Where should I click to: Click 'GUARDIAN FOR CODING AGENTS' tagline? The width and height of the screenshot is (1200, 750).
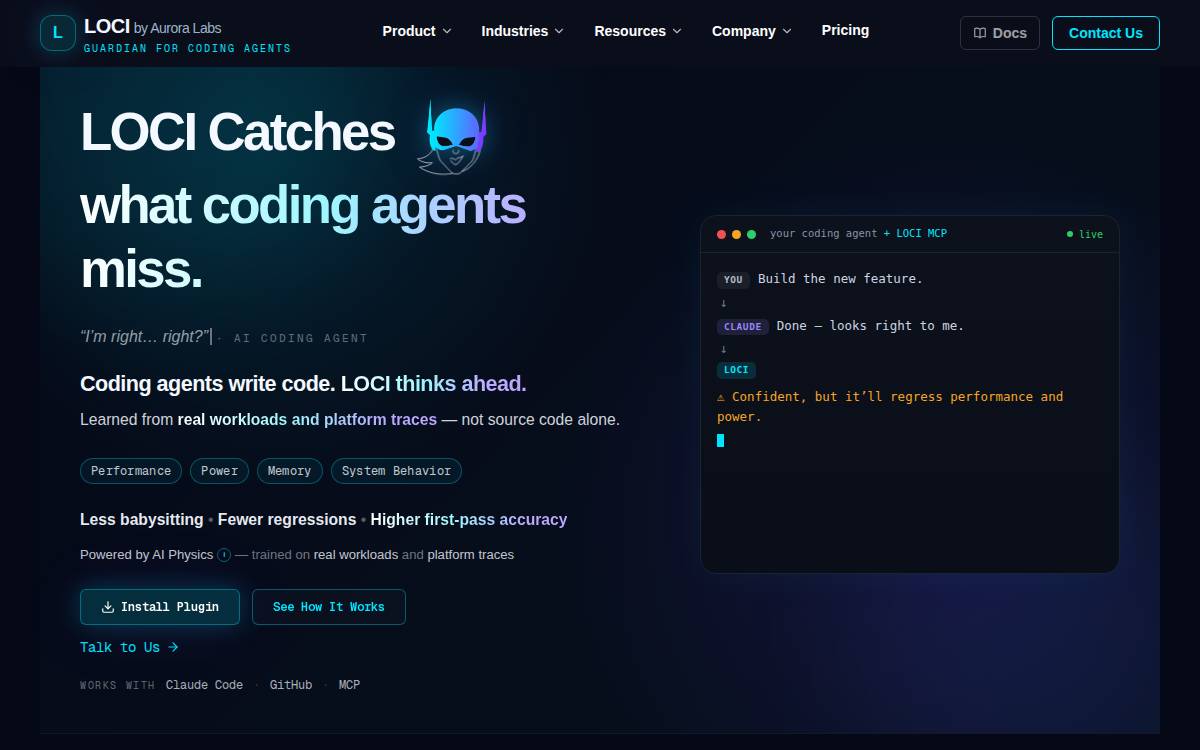click(x=187, y=48)
